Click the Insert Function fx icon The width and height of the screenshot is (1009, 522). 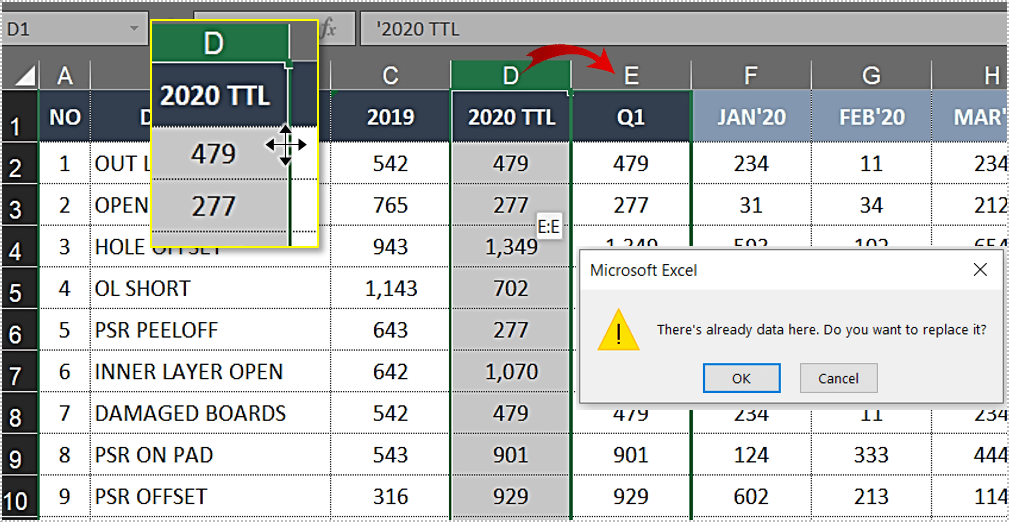tap(327, 29)
